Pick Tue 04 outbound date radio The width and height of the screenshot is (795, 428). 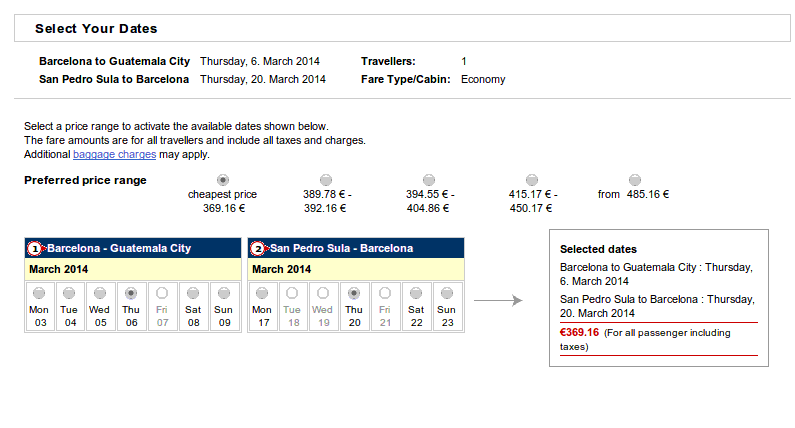[x=69, y=293]
